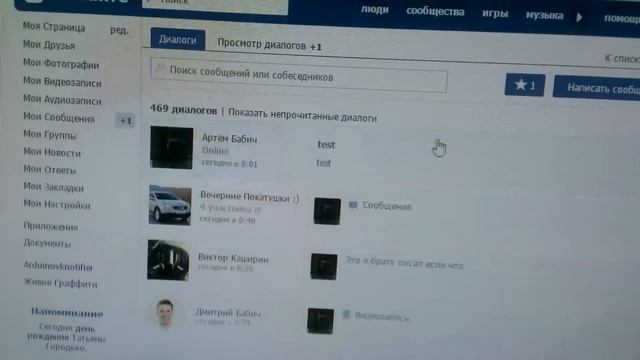Click sender avatar in Виктор Каширин message preview
Screen dimensions: 640x360
tap(324, 267)
